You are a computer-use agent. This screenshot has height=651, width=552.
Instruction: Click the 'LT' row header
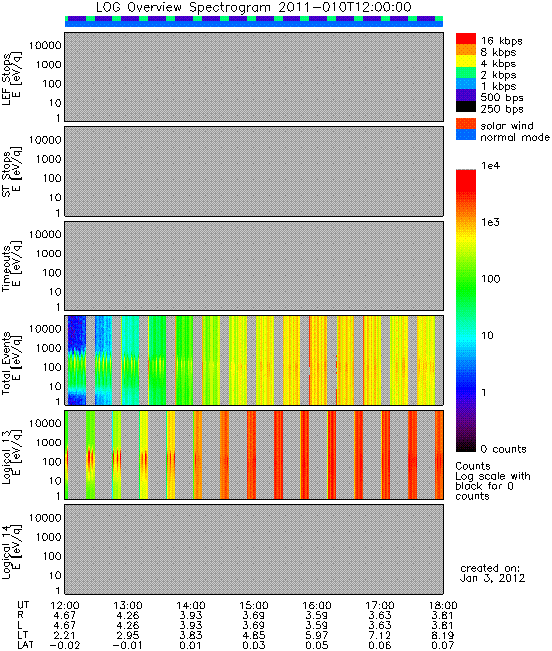point(22,635)
